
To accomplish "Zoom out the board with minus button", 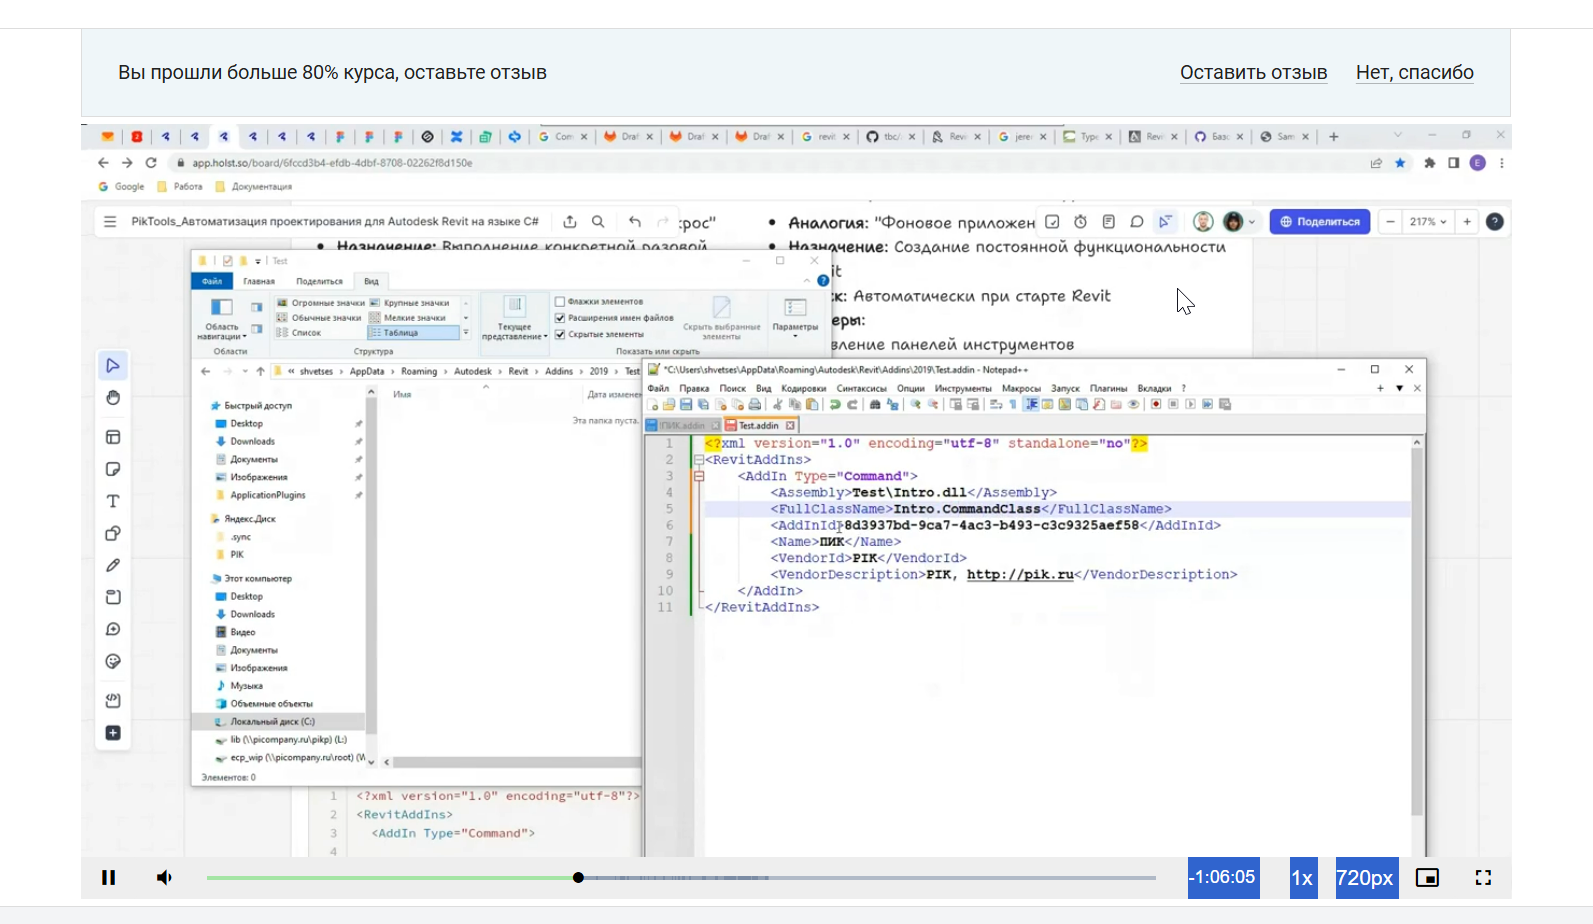I will [x=1390, y=222].
